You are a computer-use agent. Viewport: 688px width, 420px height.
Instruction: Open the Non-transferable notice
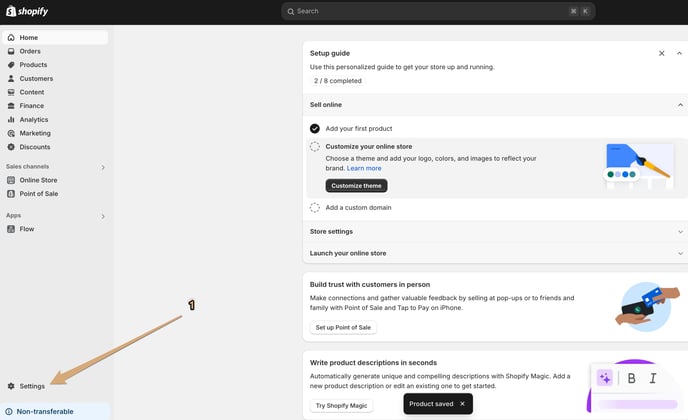click(x=55, y=412)
